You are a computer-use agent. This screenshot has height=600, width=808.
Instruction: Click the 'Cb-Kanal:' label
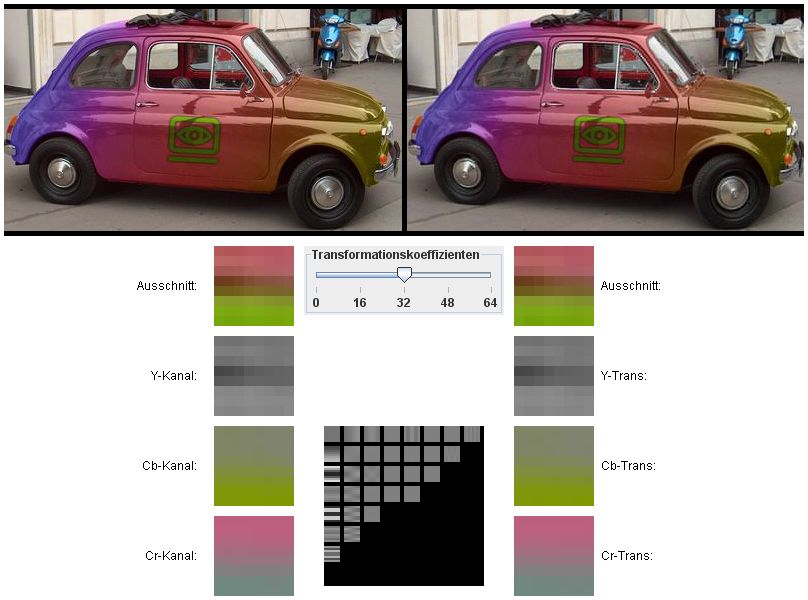(x=170, y=466)
